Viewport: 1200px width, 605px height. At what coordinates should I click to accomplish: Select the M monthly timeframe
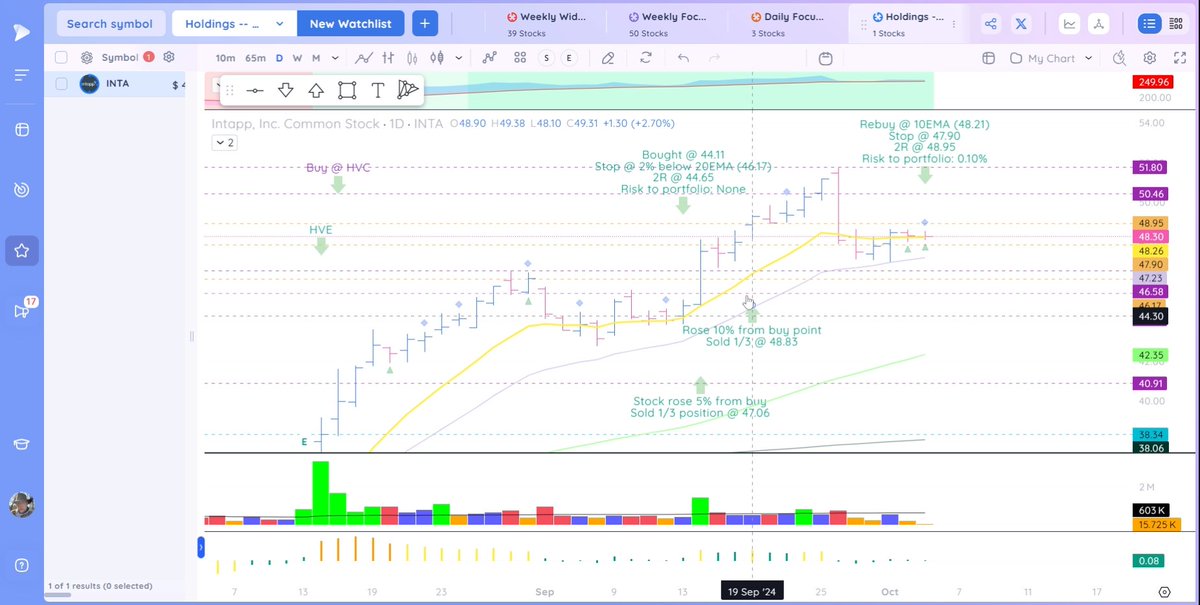(x=315, y=58)
